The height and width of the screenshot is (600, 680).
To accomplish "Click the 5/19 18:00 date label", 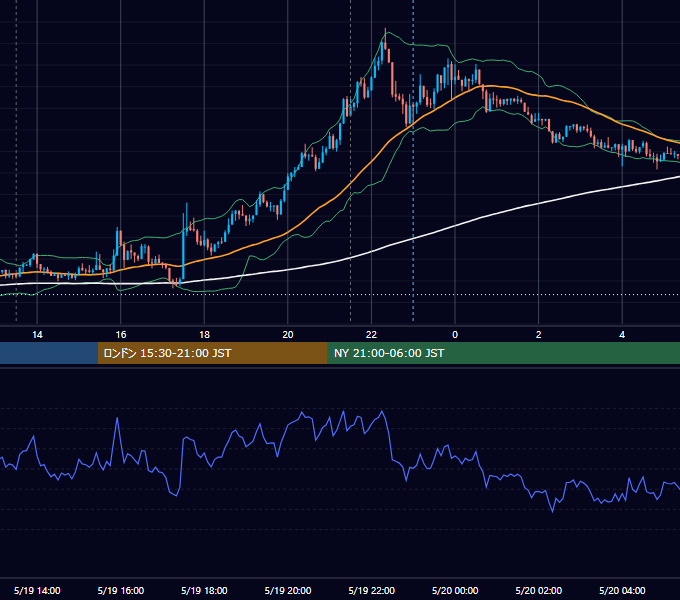I will click(x=204, y=590).
